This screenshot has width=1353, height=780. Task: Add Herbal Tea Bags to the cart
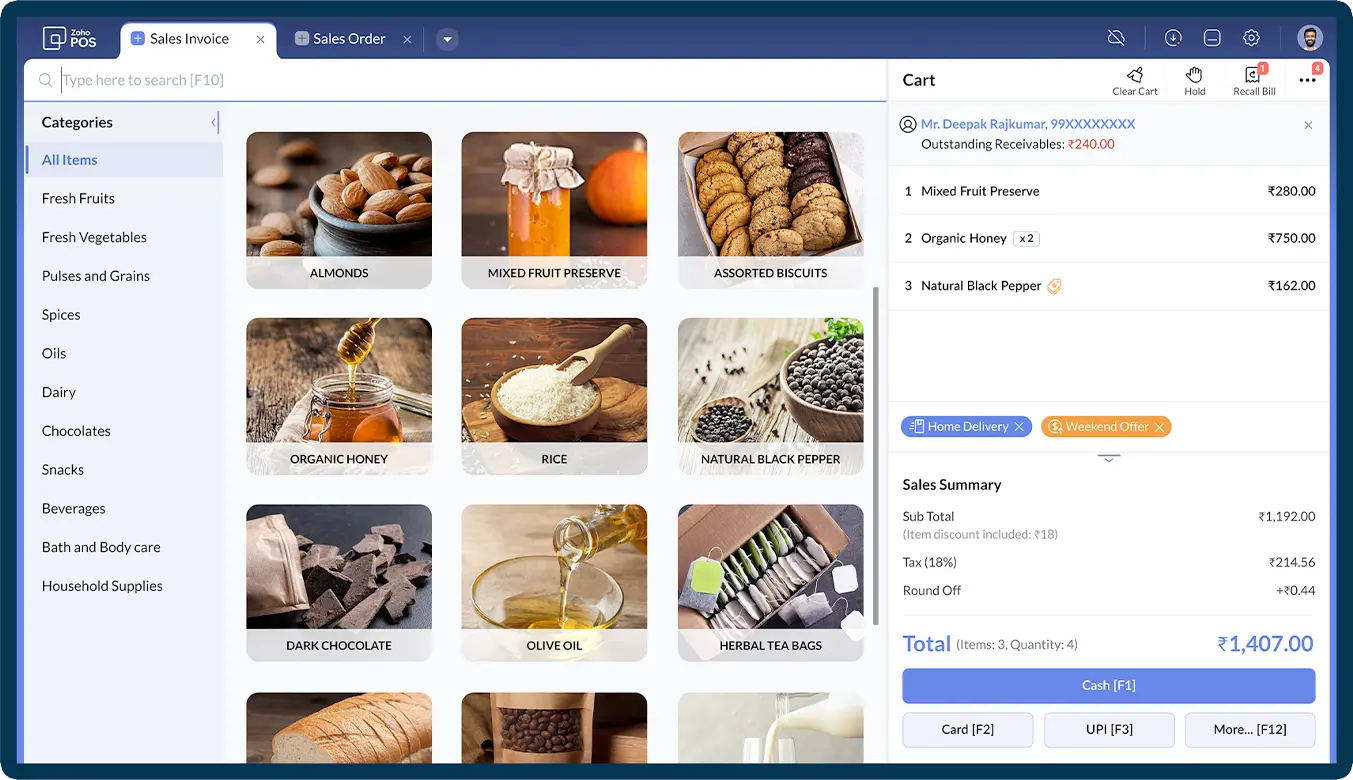click(770, 582)
